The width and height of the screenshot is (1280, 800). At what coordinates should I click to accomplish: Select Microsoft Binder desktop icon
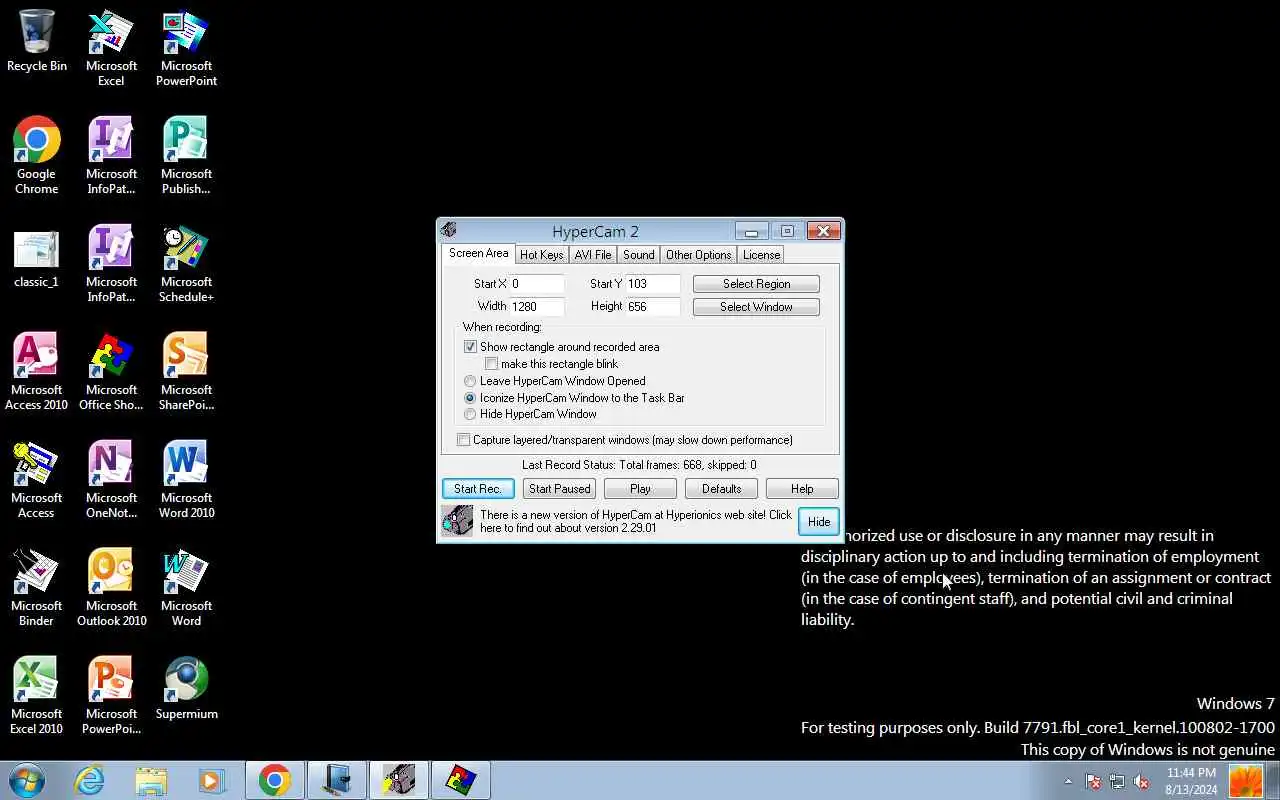[x=37, y=588]
